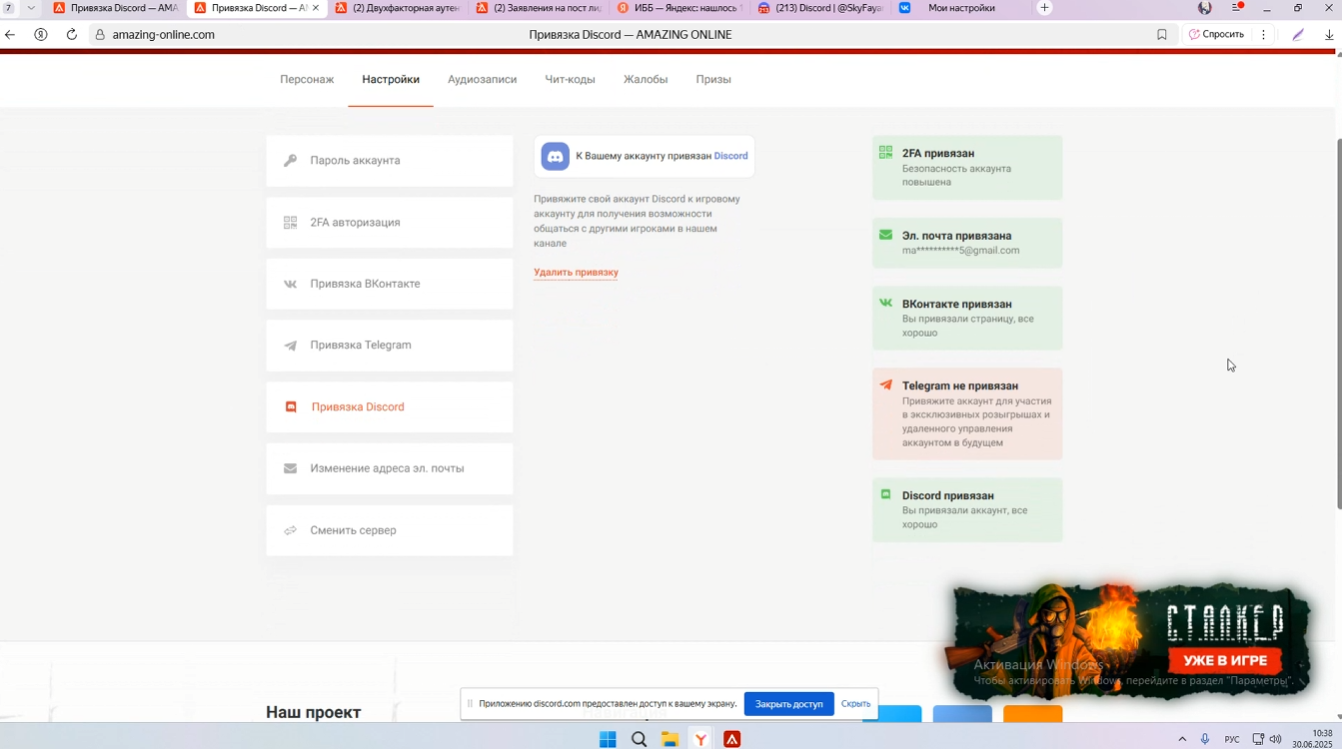
Task: Open the Персонаж tab
Action: [307, 79]
